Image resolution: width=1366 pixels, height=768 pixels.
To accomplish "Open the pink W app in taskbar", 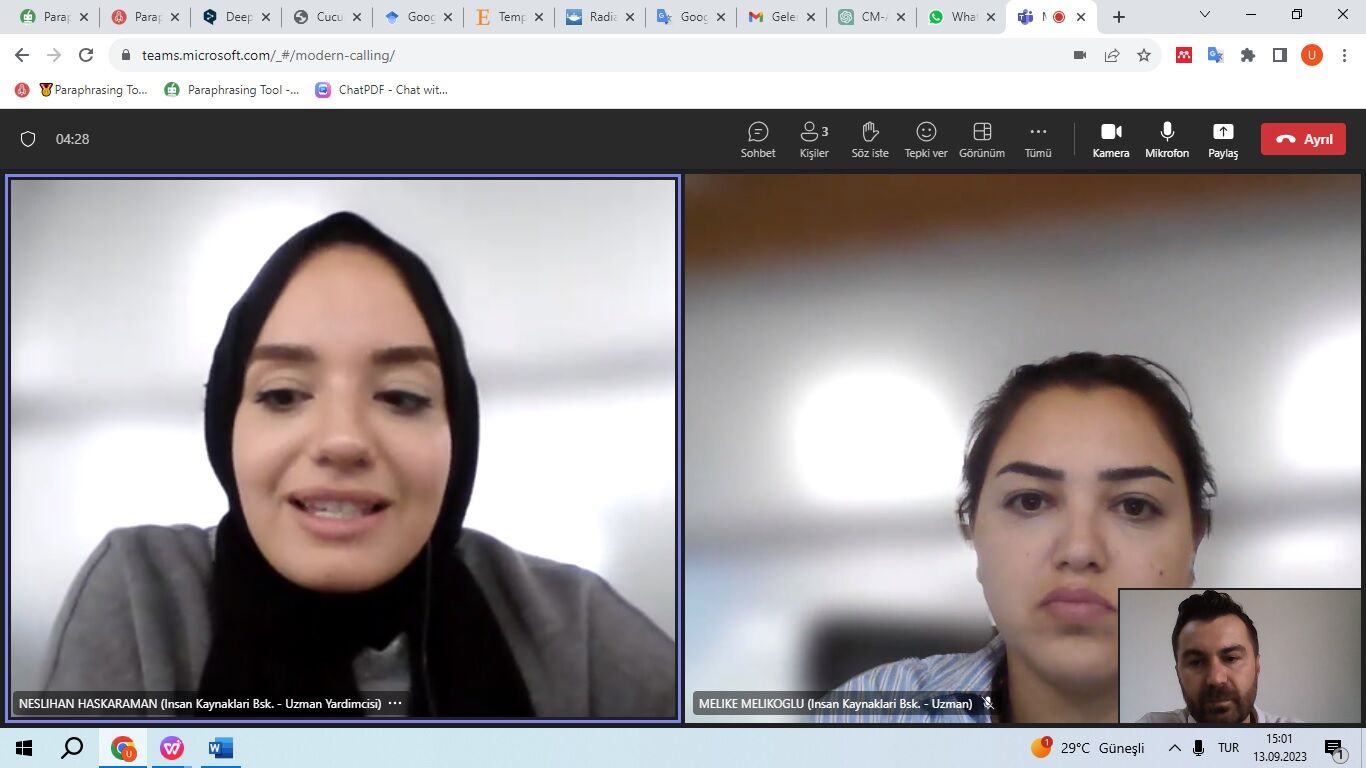I will (172, 748).
